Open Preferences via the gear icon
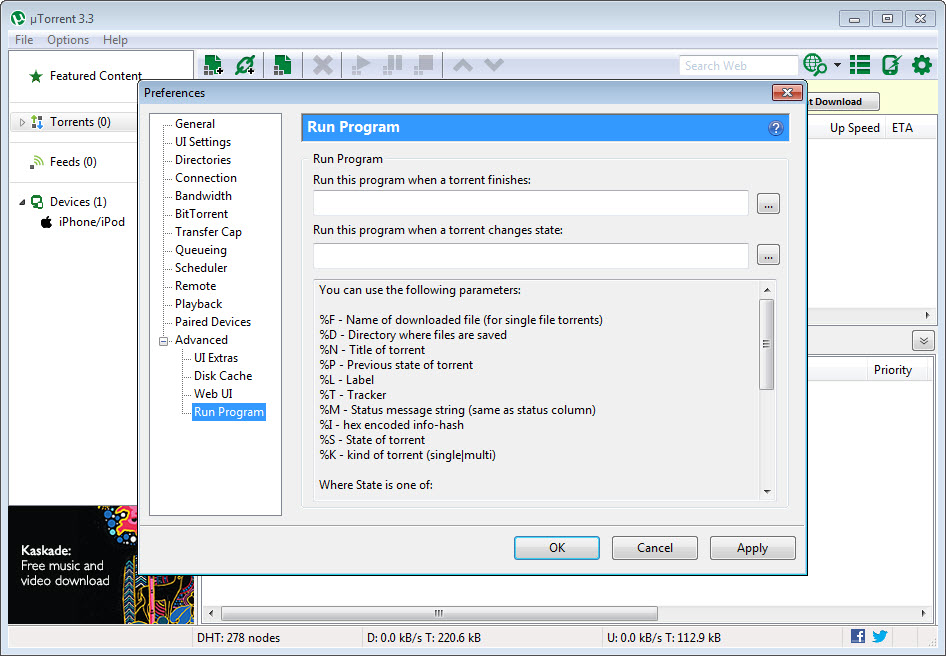946x656 pixels. [x=922, y=65]
